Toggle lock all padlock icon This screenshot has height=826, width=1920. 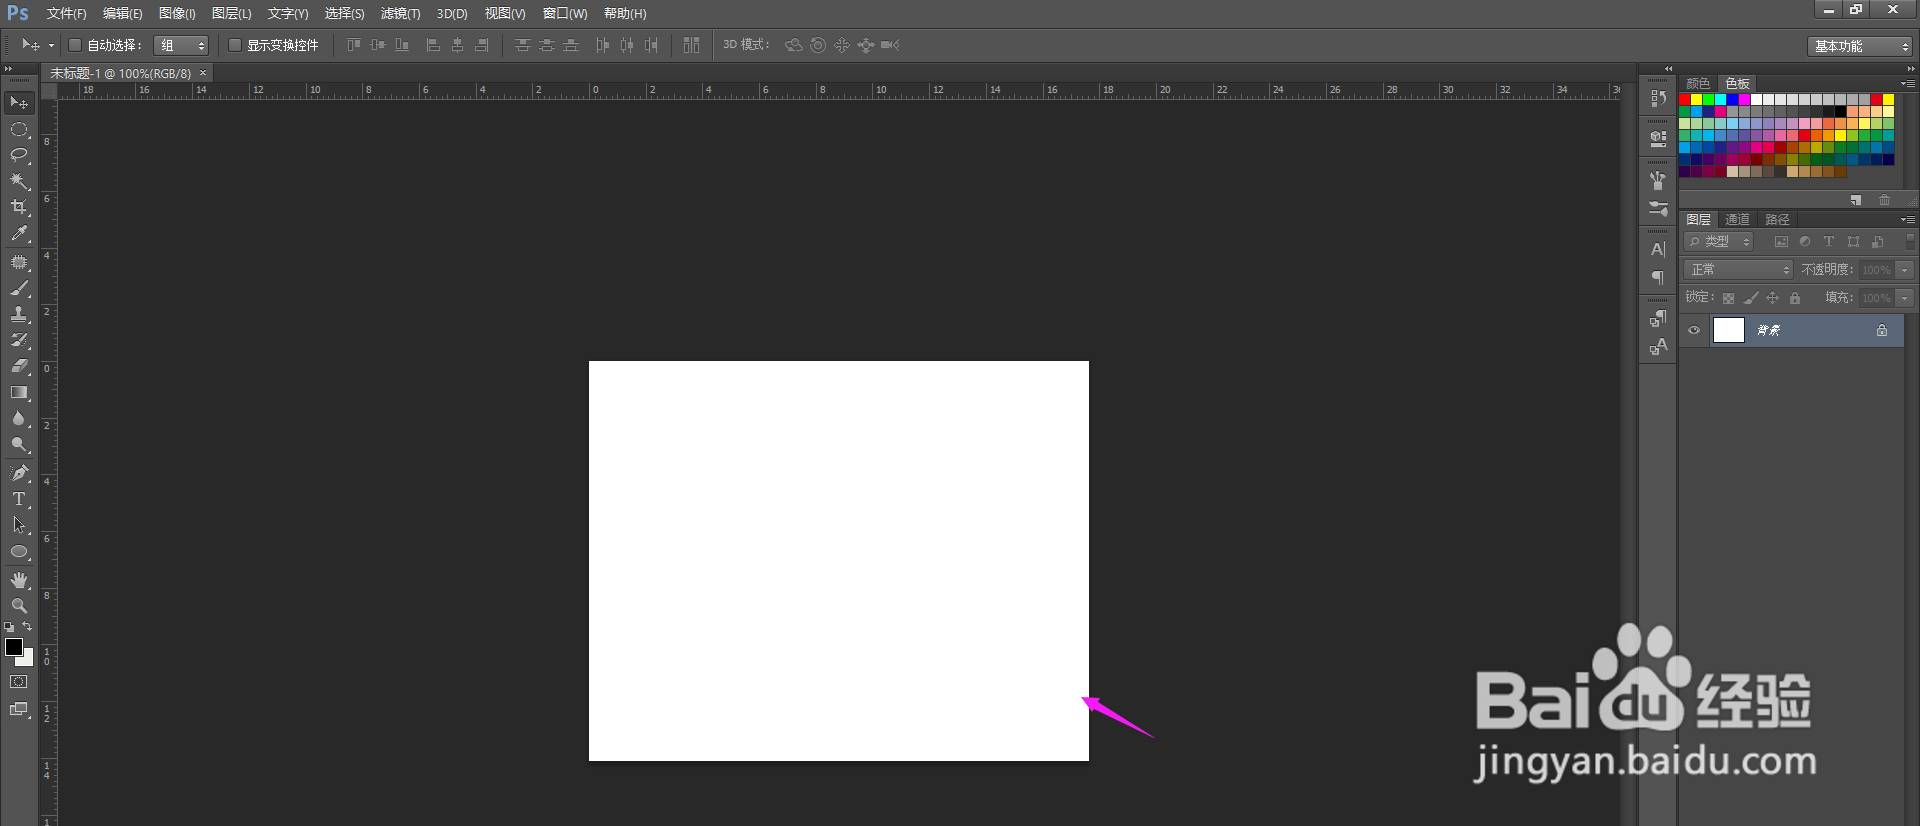[x=1795, y=298]
